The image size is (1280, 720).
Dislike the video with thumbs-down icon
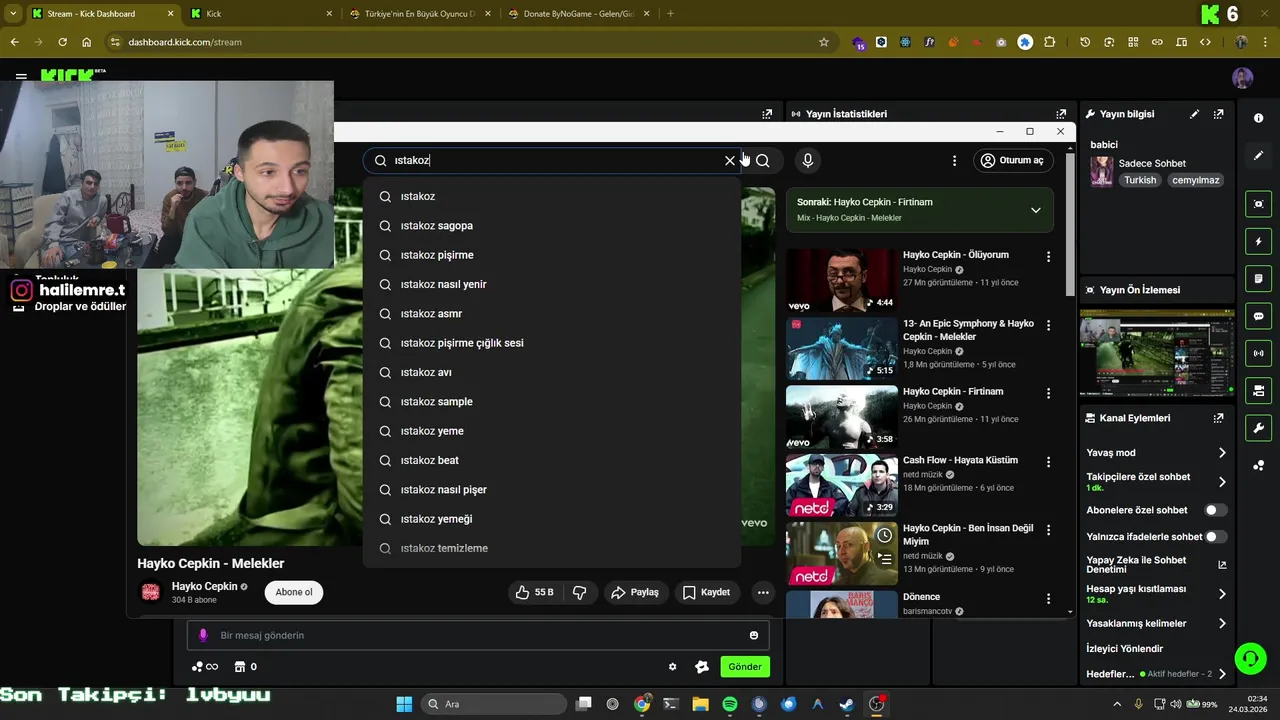point(579,592)
